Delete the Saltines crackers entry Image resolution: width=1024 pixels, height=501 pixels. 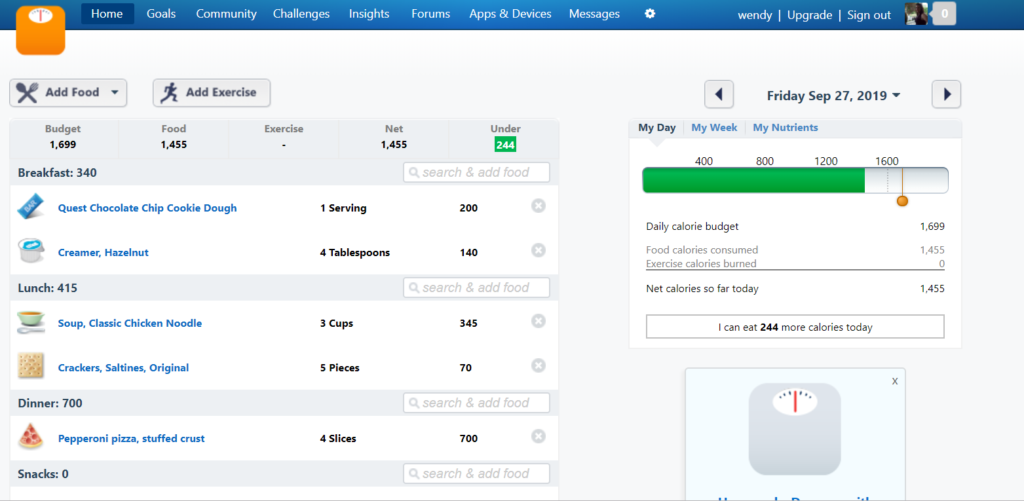click(538, 365)
